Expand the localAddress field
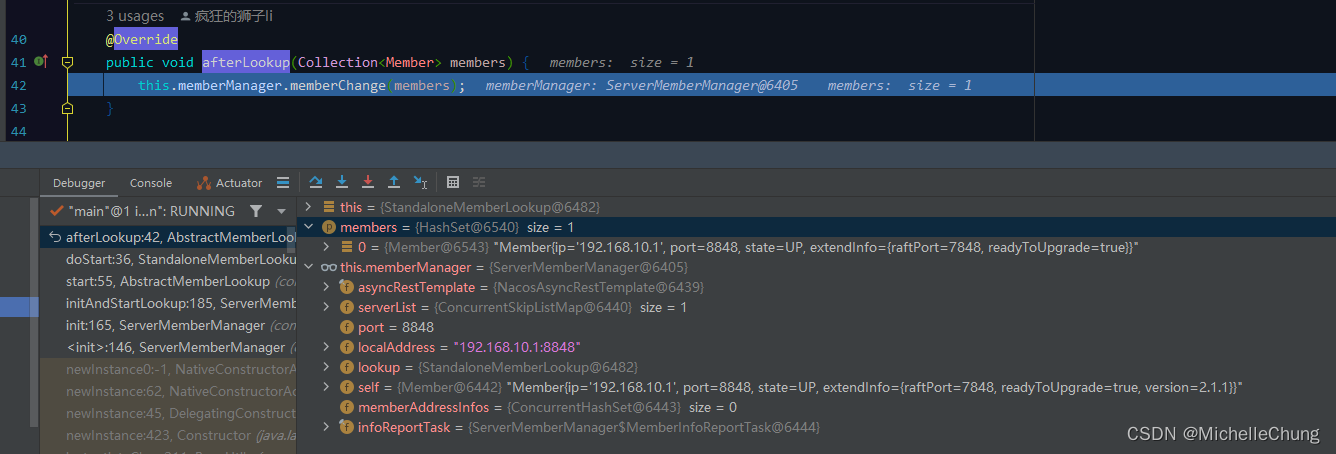Screen dimensions: 1336x454 point(327,347)
